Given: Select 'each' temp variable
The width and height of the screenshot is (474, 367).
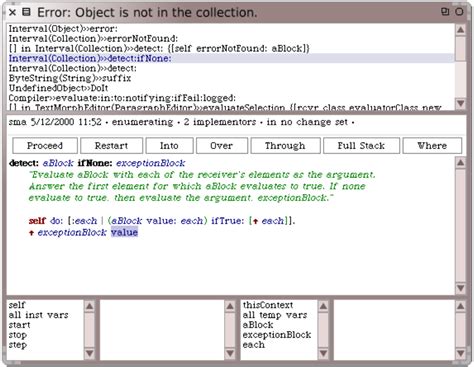Looking at the screenshot, I should [279, 345].
